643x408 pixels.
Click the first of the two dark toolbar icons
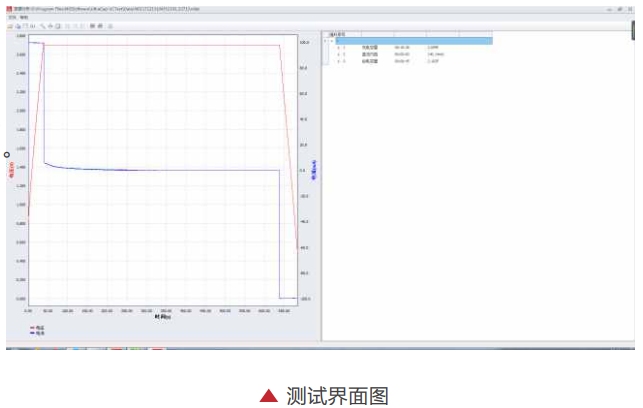92,25
